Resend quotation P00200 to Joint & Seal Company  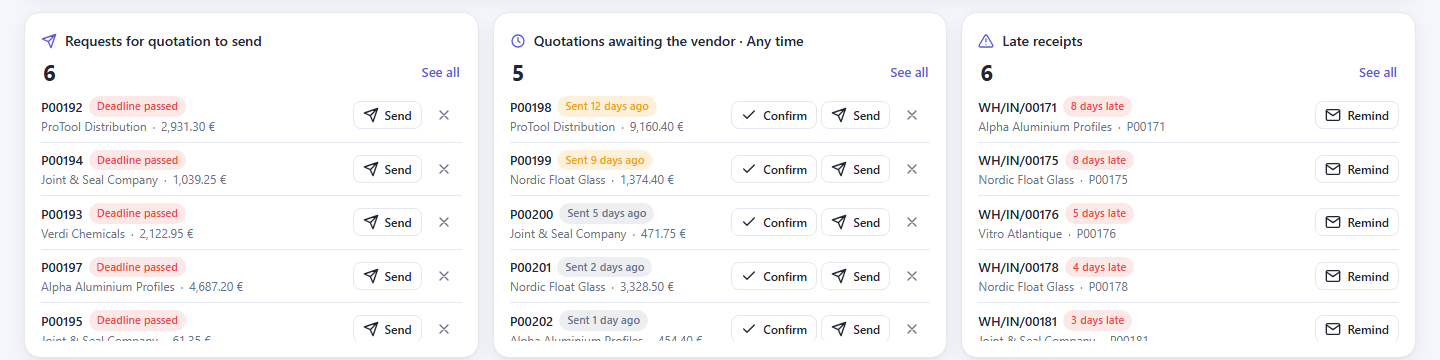855,222
